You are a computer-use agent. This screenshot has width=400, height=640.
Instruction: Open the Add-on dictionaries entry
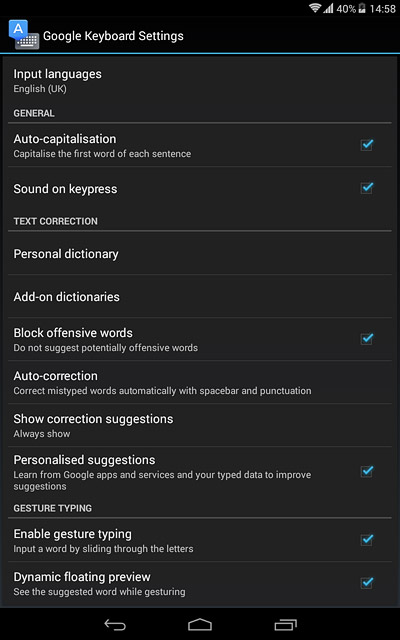200,296
